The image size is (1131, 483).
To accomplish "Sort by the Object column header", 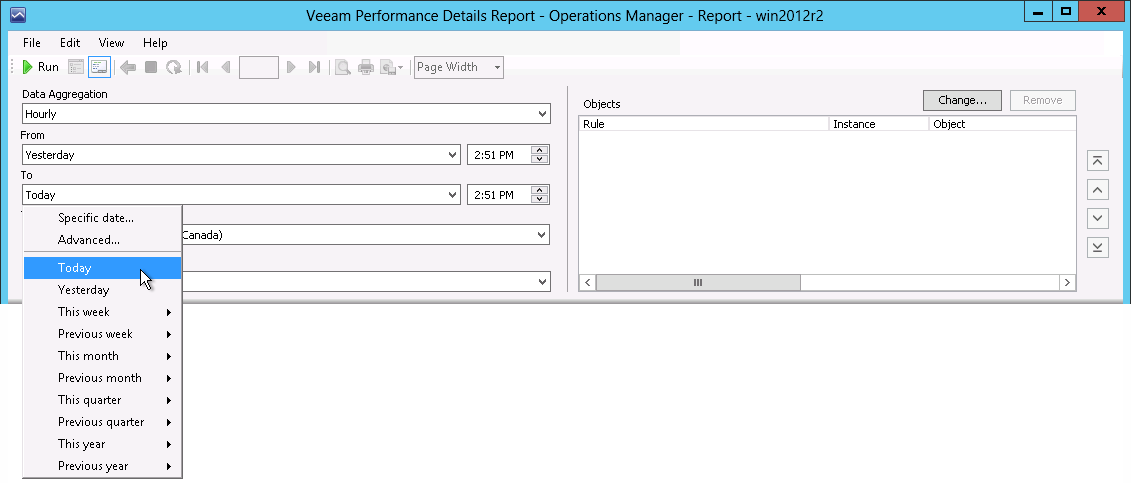I will tap(1002, 124).
